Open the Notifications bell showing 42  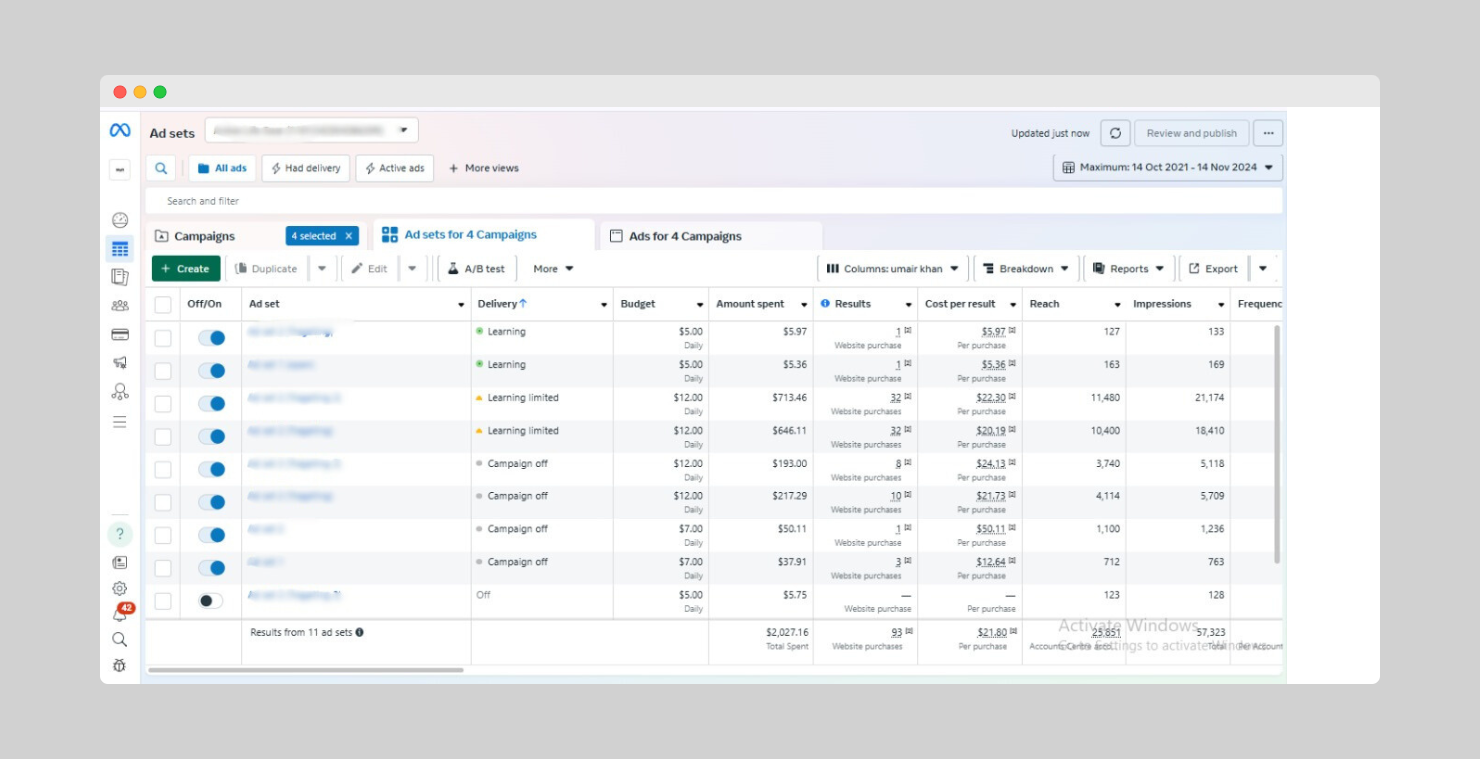[121, 614]
